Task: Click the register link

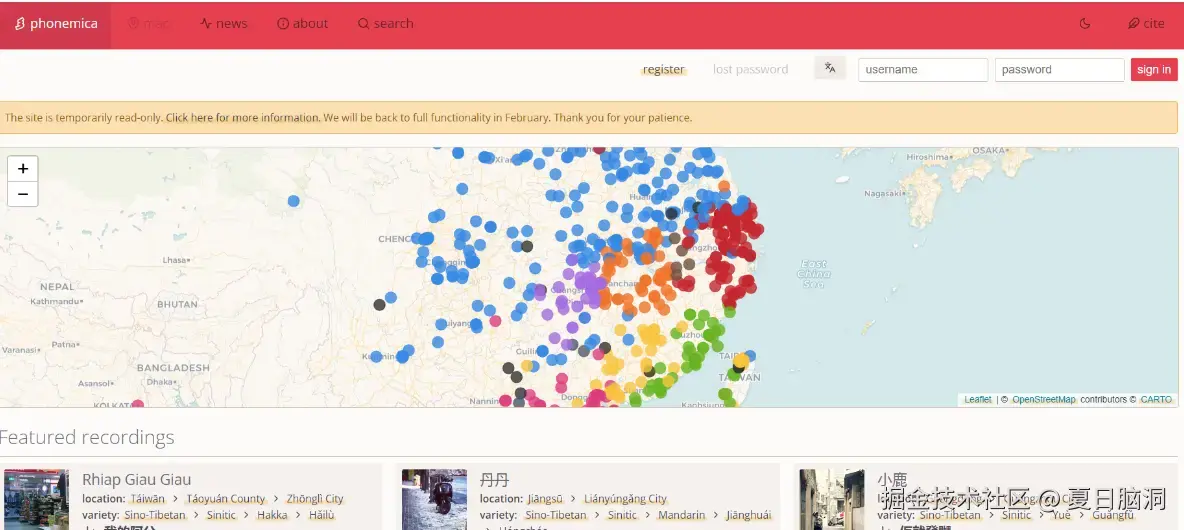Action: (x=664, y=69)
